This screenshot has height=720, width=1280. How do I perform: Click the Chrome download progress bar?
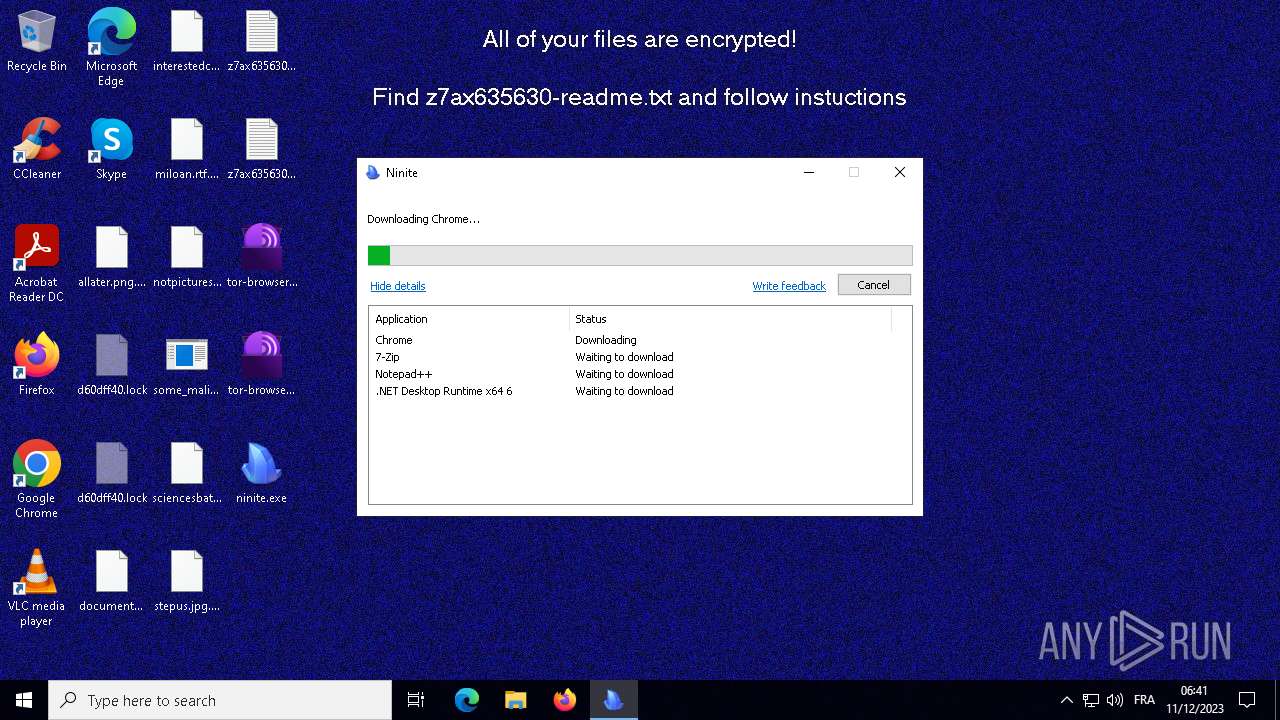pos(640,255)
